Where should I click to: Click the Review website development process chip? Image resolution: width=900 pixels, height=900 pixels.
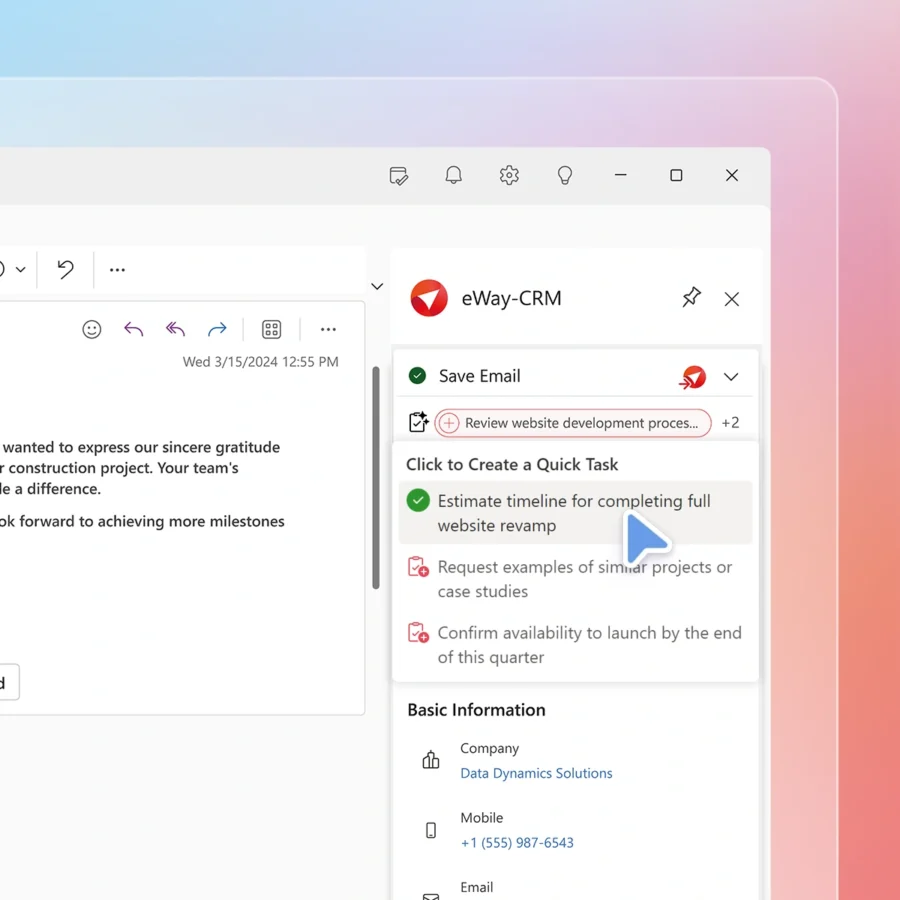click(x=573, y=423)
